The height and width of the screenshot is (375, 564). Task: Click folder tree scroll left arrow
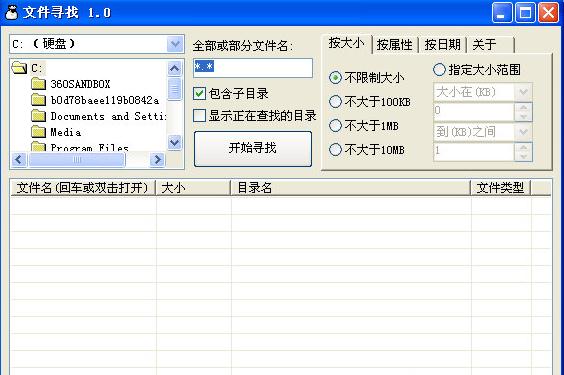[x=19, y=159]
